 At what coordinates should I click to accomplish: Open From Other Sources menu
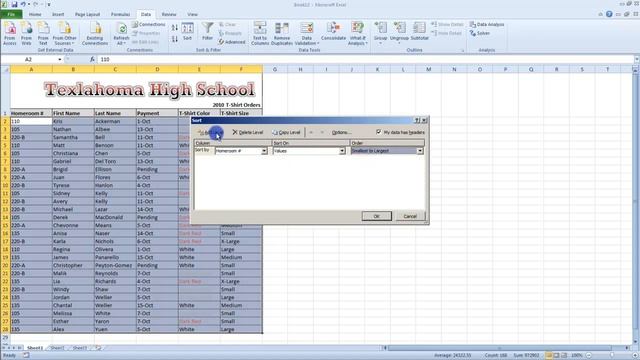[64, 33]
